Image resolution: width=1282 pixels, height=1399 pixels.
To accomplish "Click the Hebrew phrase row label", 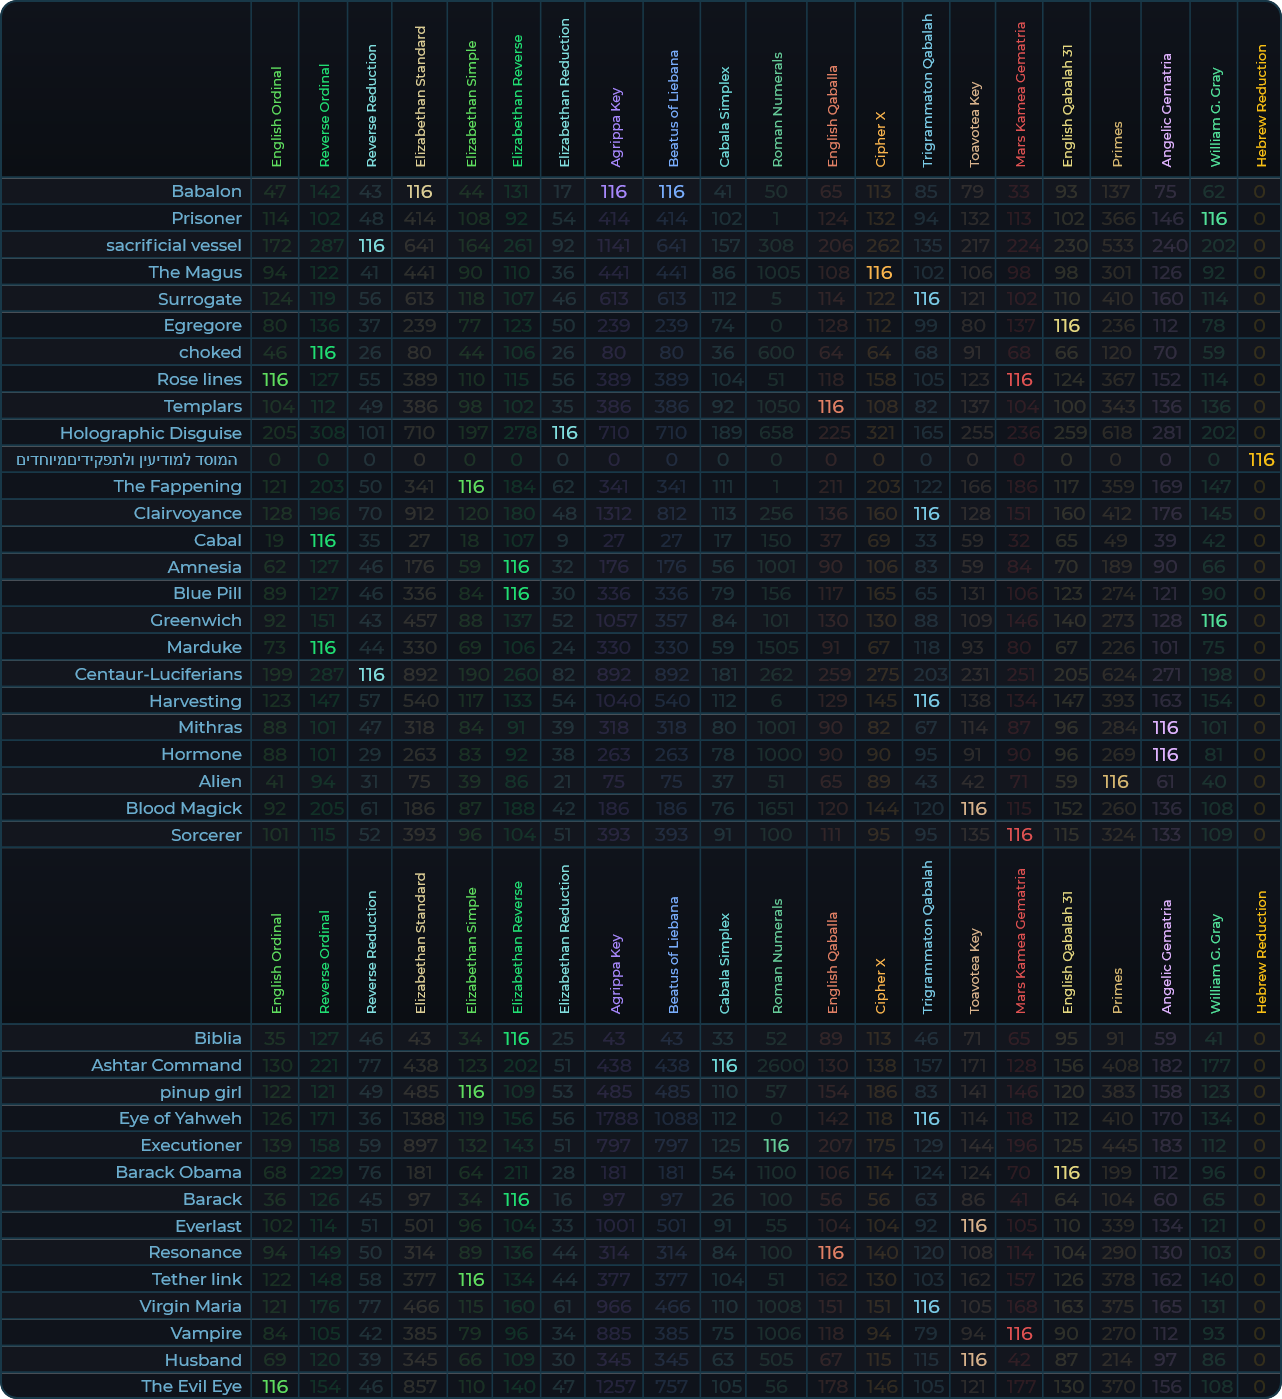I will click(127, 460).
